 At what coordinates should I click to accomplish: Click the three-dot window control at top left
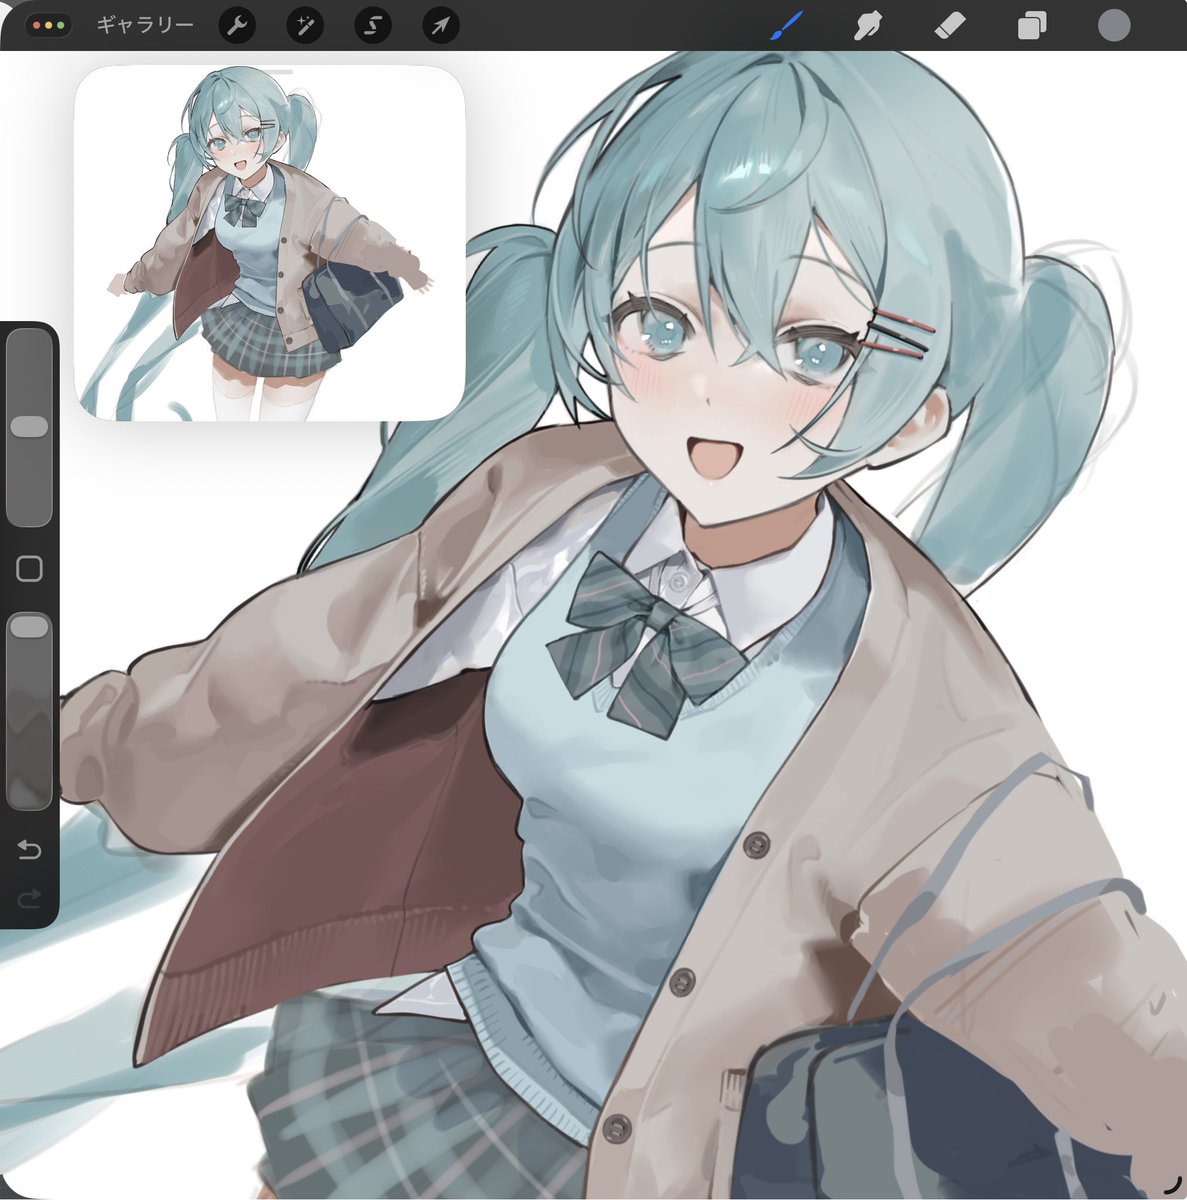point(48,26)
